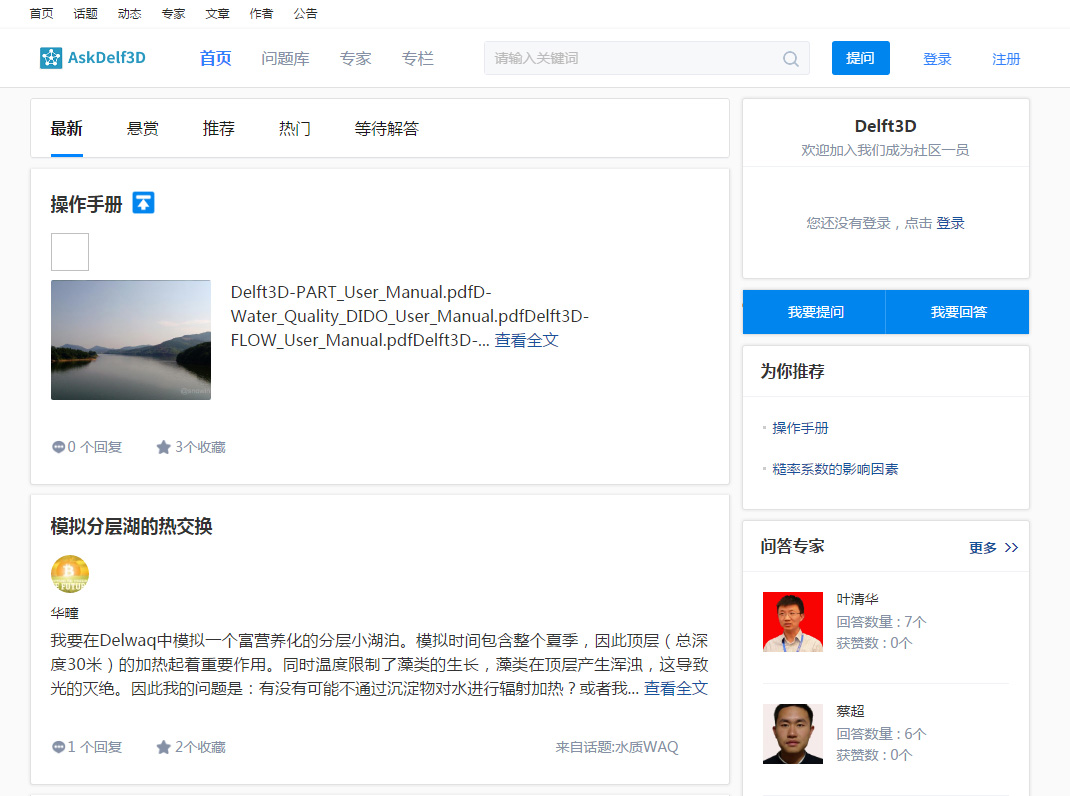Click the Delft3D heading in the welcome panel
Screen dimensions: 1070x796
885,126
